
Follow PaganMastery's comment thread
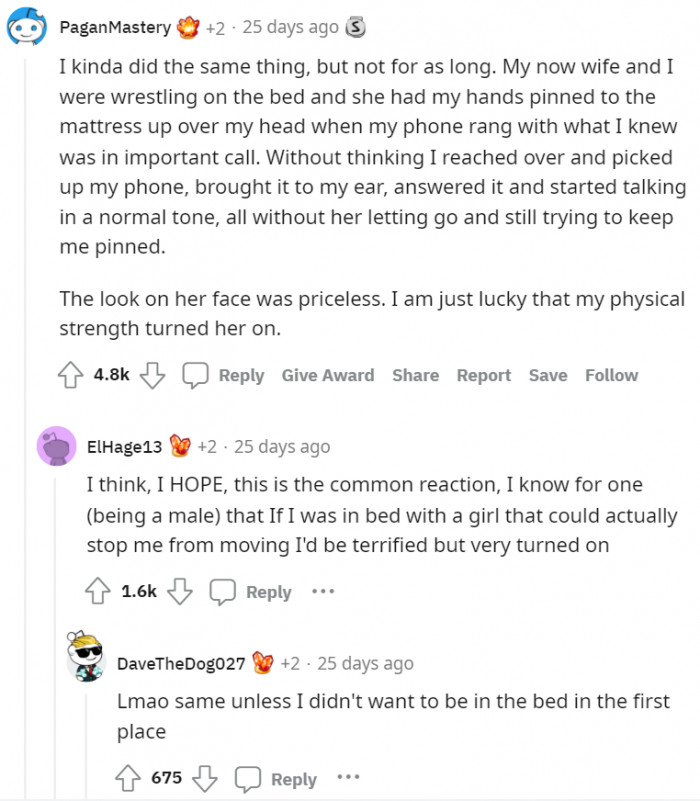coord(611,376)
